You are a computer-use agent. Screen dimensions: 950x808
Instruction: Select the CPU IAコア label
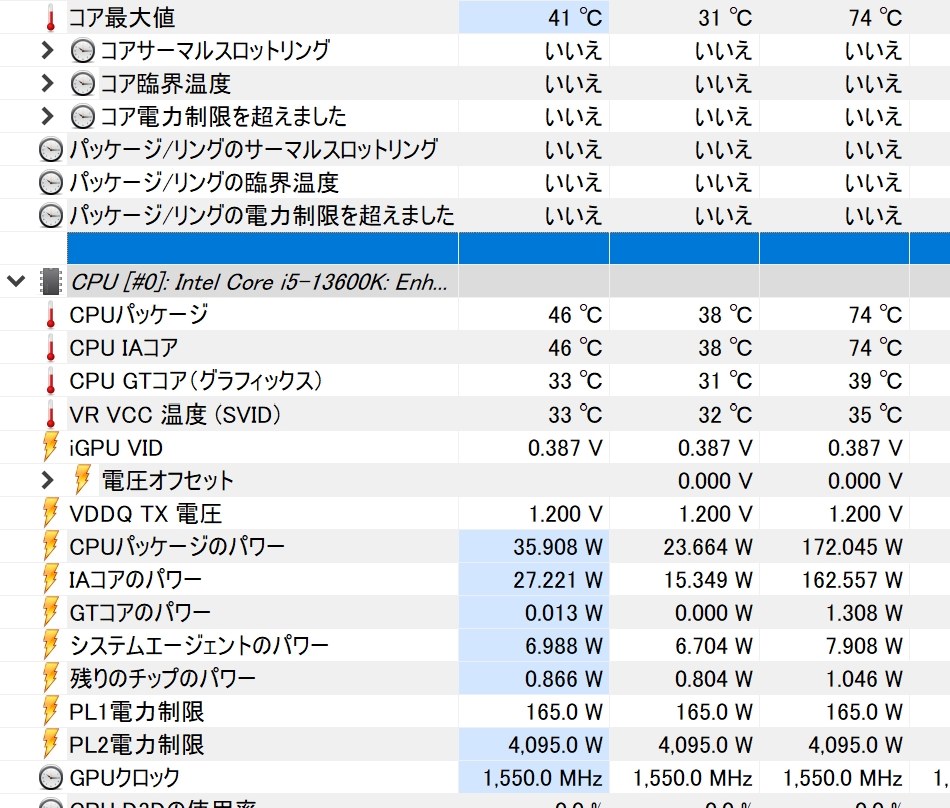(124, 348)
